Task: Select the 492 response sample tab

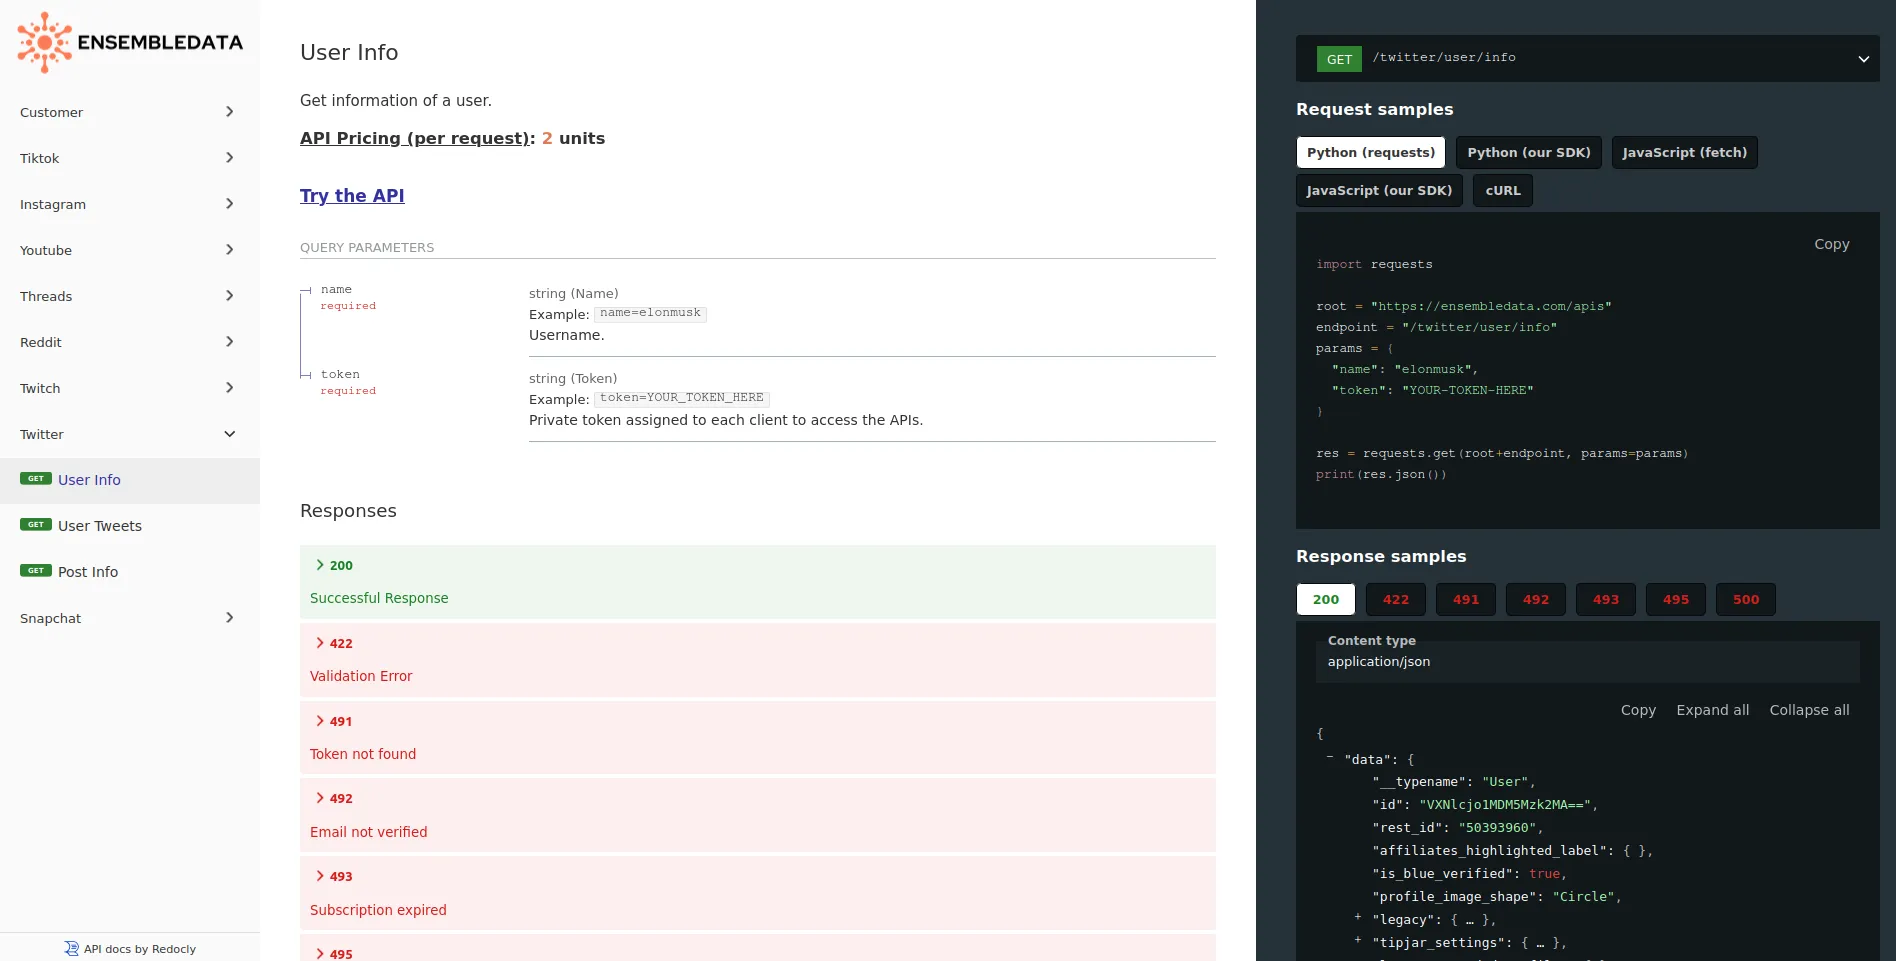Action: pos(1536,599)
